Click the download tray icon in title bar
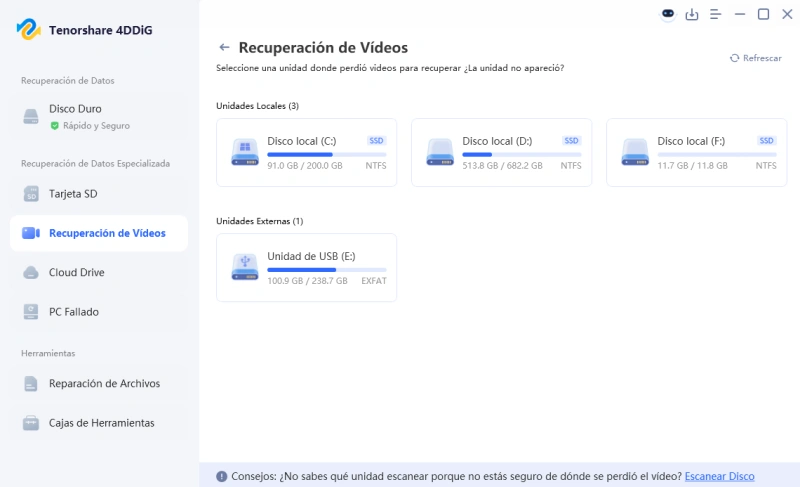The image size is (800, 487). coord(692,14)
